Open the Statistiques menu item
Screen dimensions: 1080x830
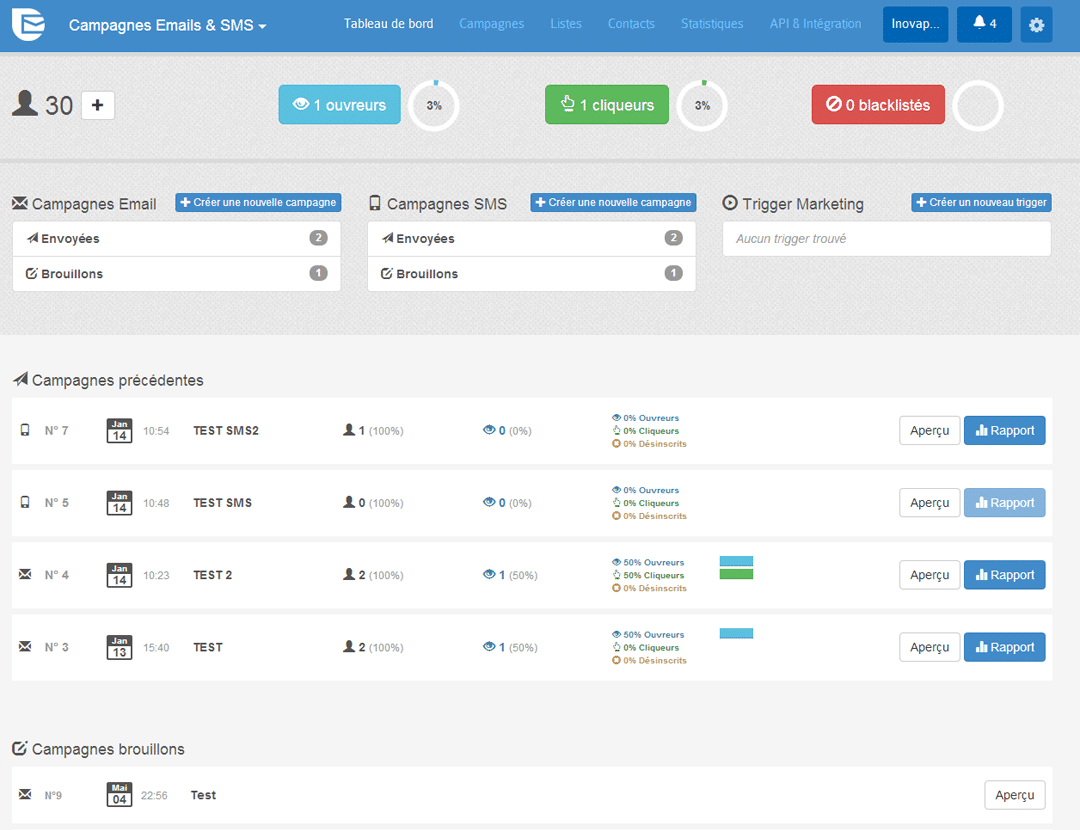tap(712, 24)
